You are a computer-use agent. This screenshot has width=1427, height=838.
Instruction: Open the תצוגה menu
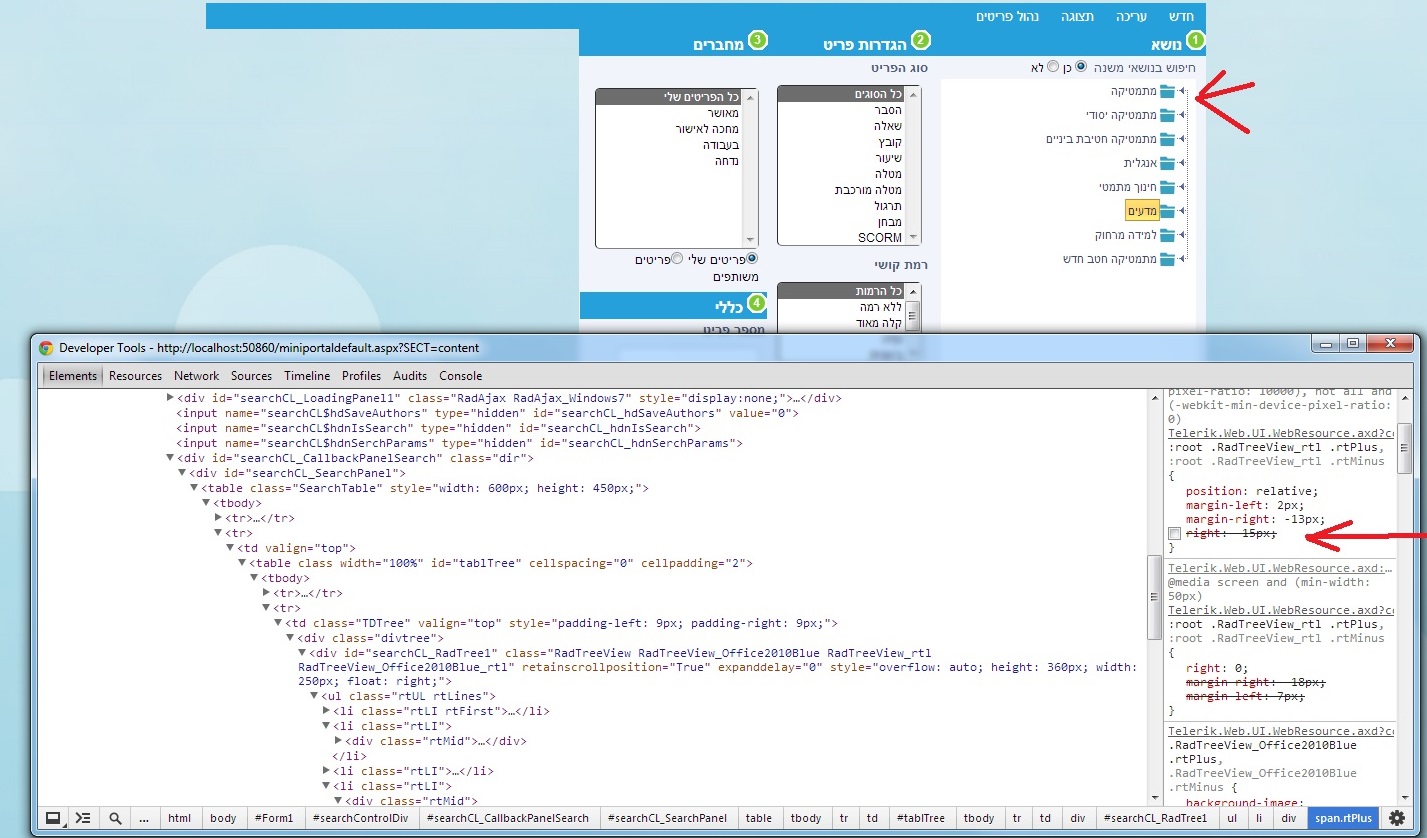coord(1077,16)
